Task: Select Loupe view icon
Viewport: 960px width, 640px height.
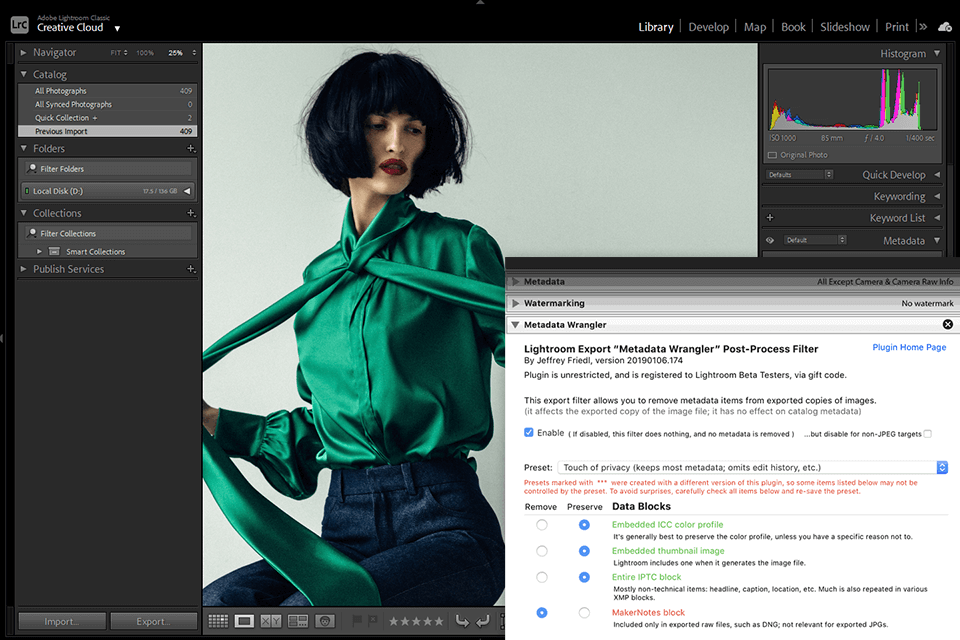Action: (244, 621)
